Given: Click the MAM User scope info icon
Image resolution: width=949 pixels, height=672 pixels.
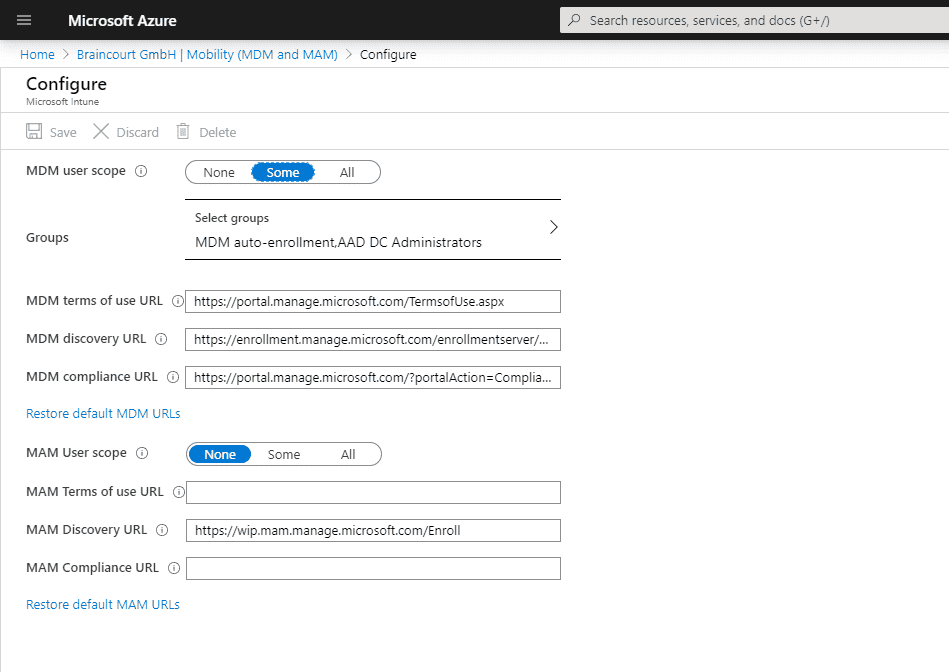Looking at the screenshot, I should pos(143,453).
